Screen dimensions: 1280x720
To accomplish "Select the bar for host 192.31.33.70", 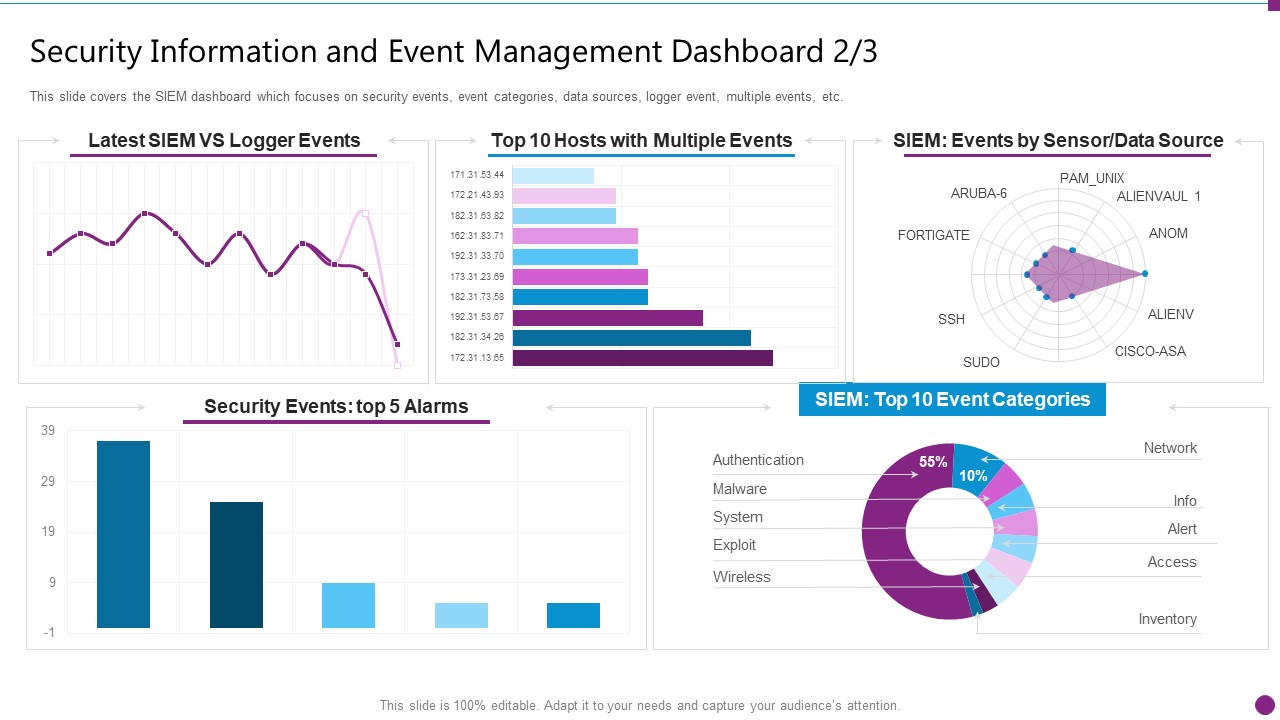I will click(x=575, y=256).
